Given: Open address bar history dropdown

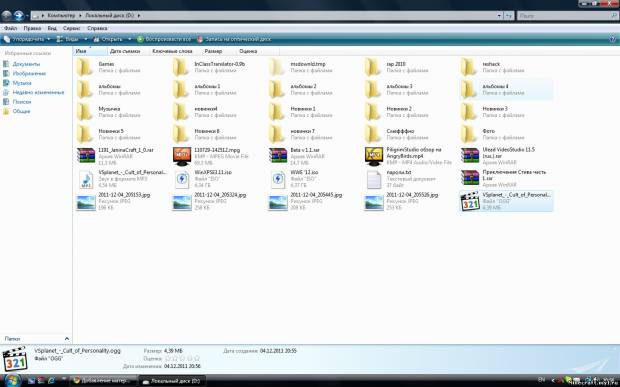Looking at the screenshot, I should (499, 16).
